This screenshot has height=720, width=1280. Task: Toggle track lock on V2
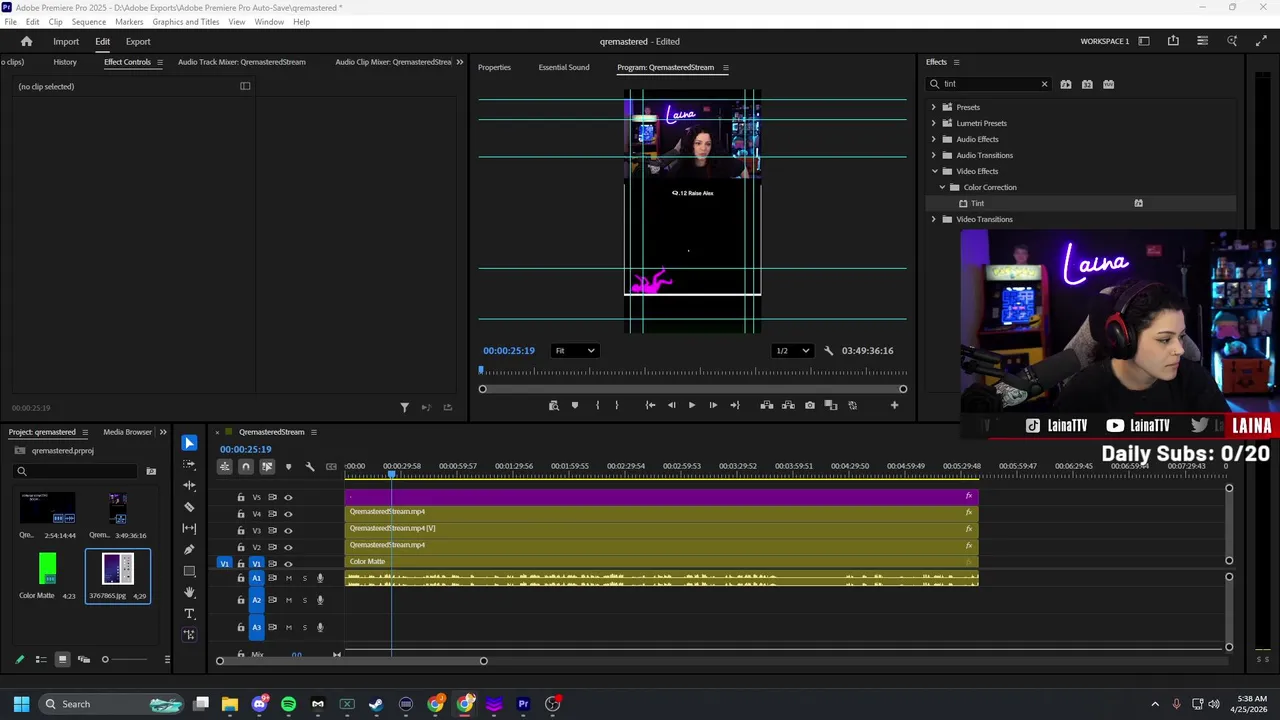pos(240,547)
